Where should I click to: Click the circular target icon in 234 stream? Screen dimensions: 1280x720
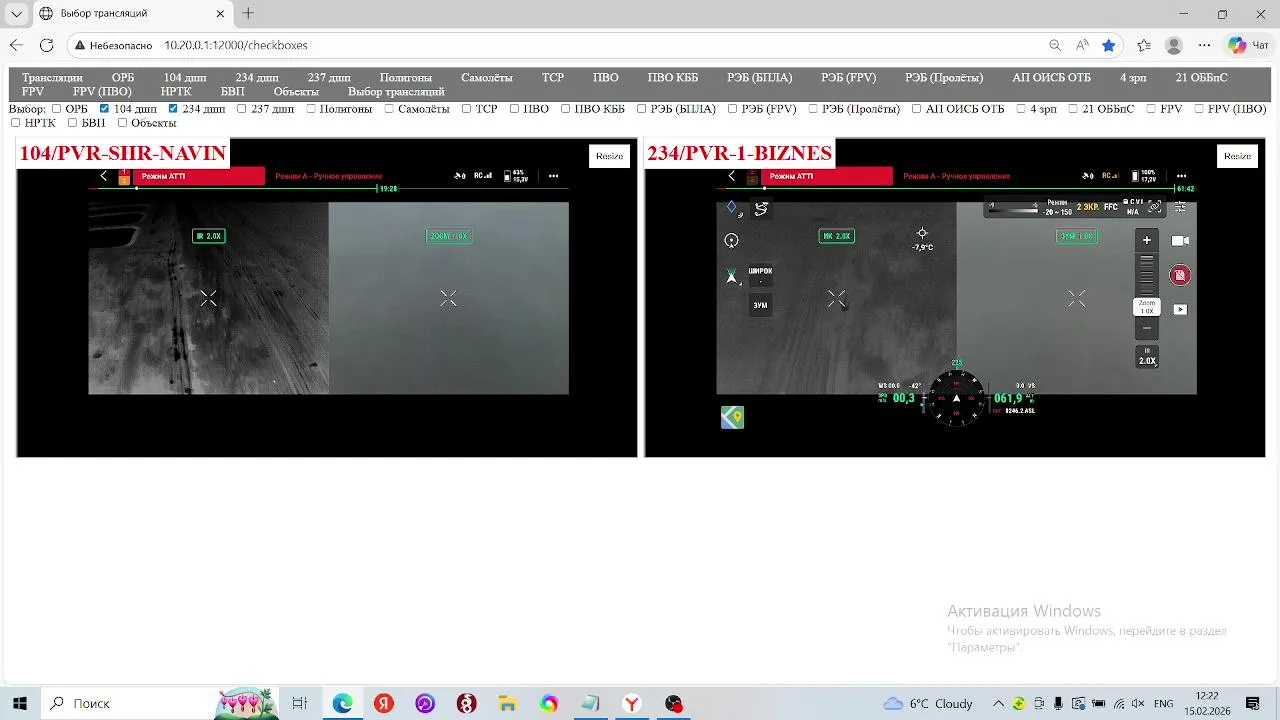coord(731,240)
